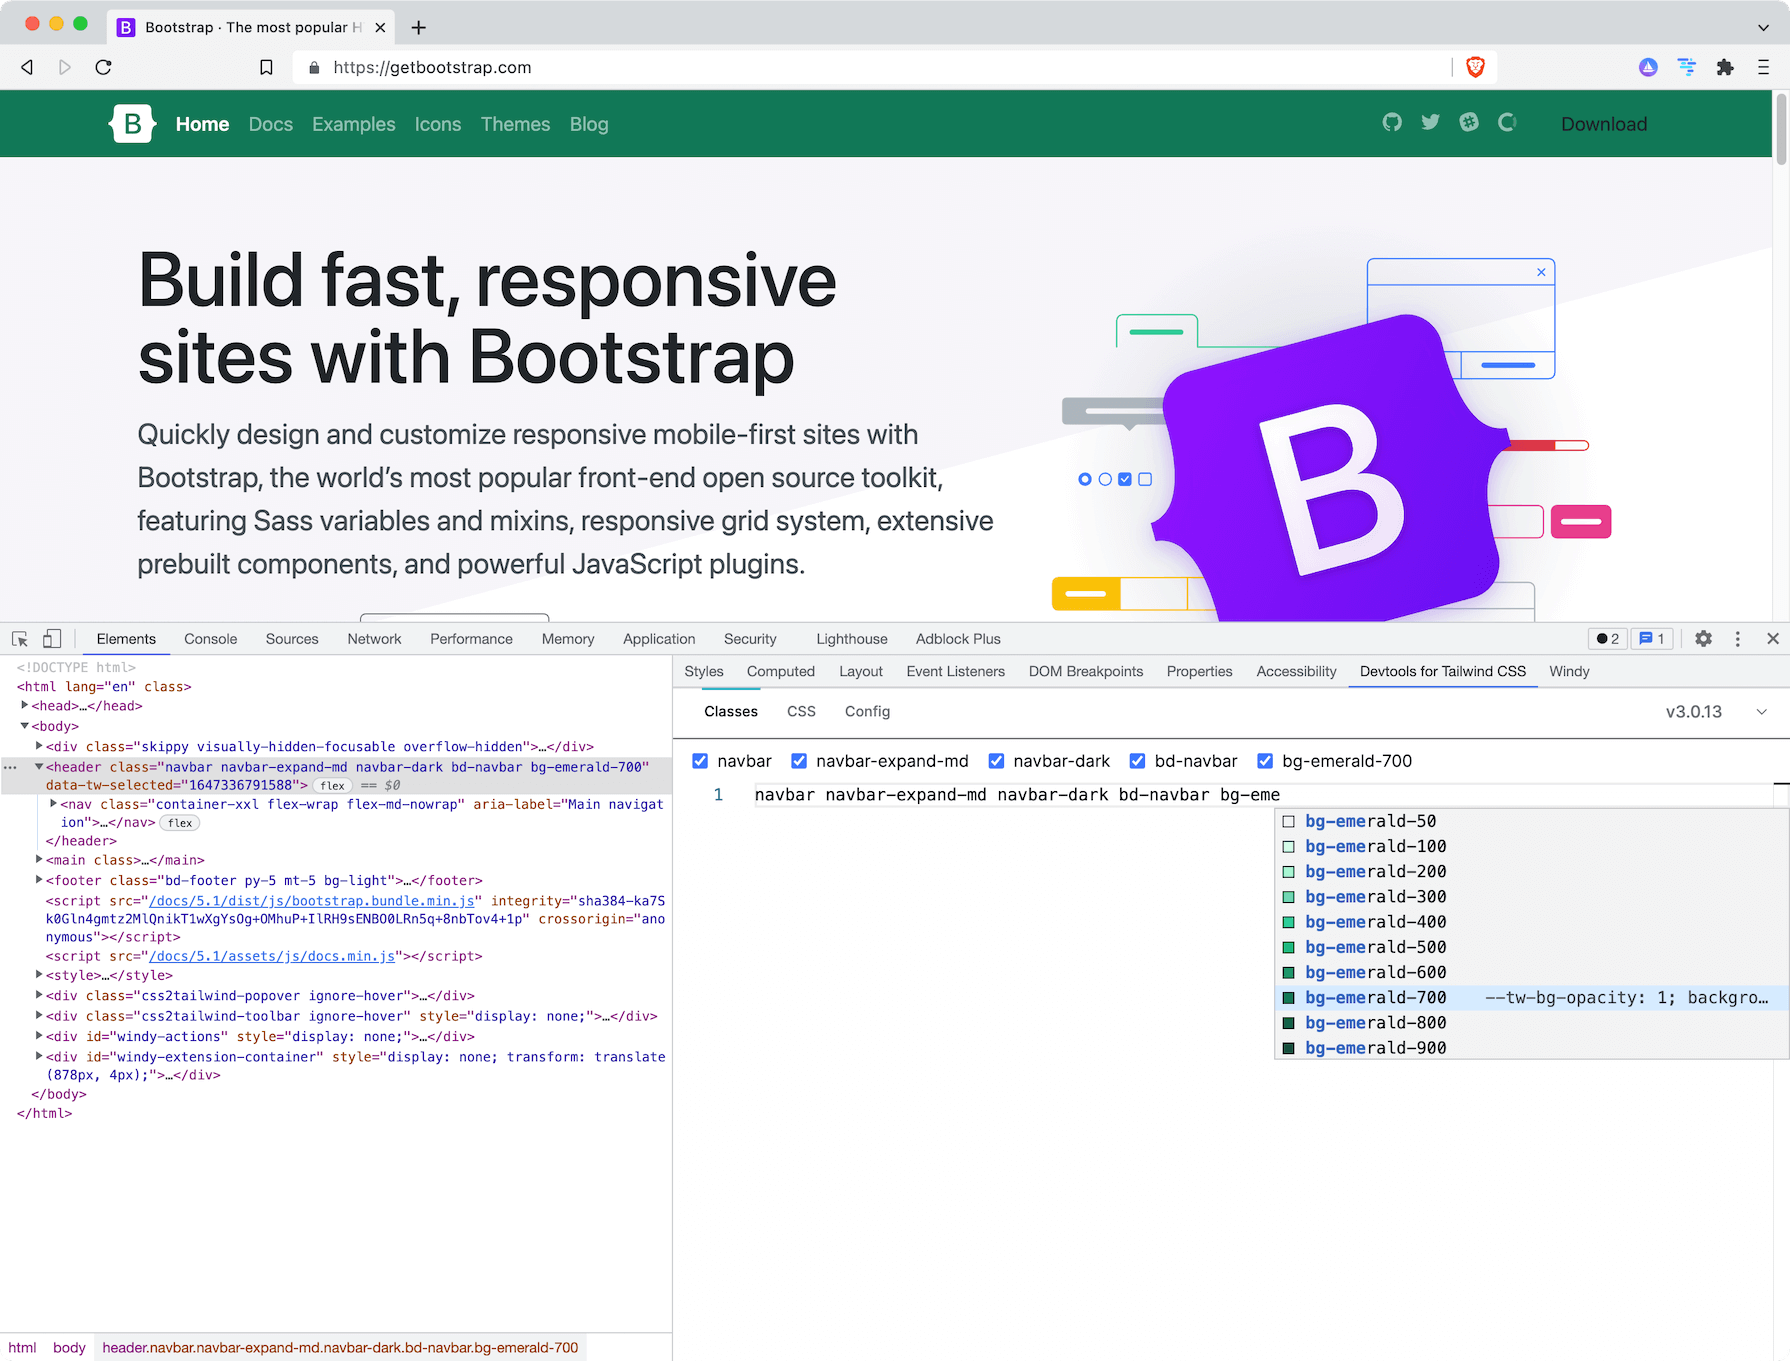The height and width of the screenshot is (1361, 1790).
Task: Open the GitHub icon link
Action: [1392, 122]
